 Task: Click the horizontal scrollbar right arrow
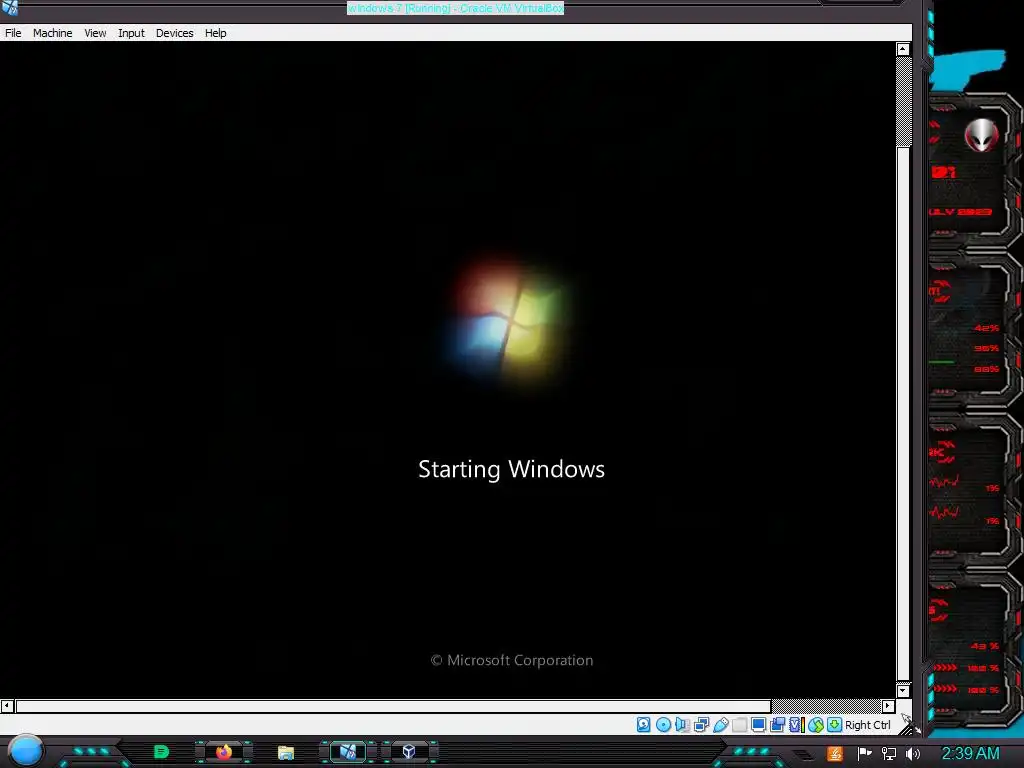888,706
